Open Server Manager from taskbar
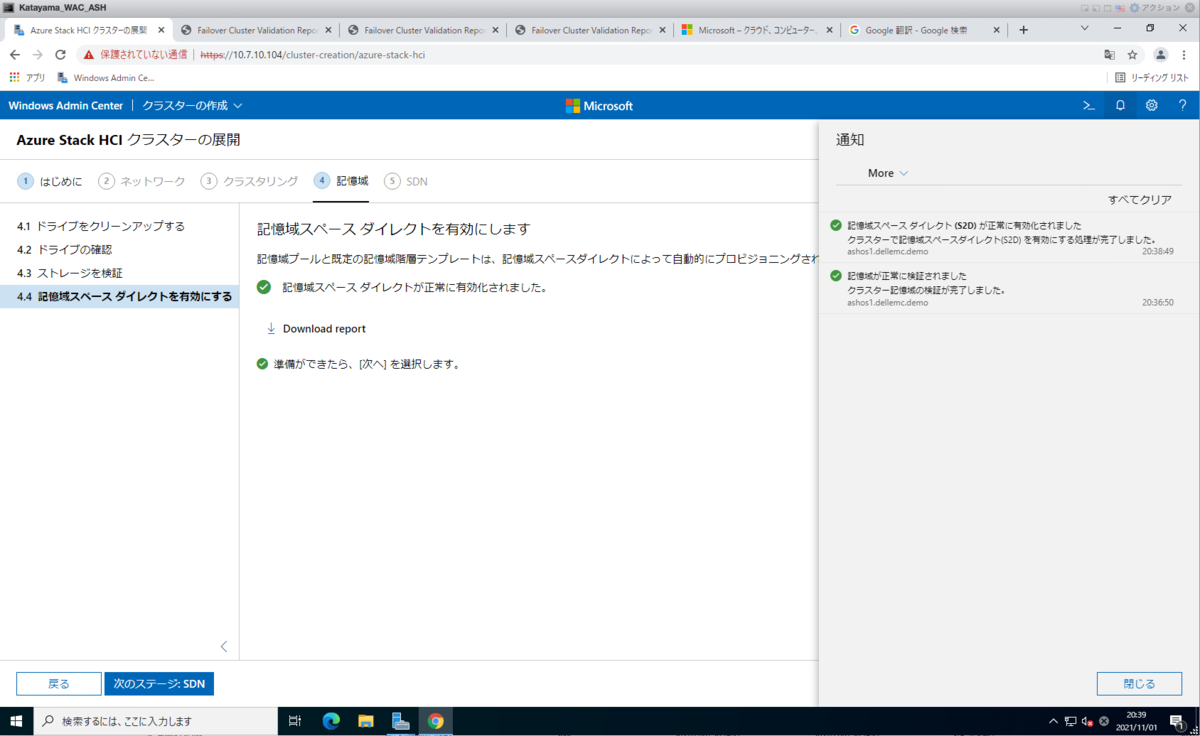The height and width of the screenshot is (736, 1200). pyautogui.click(x=401, y=720)
